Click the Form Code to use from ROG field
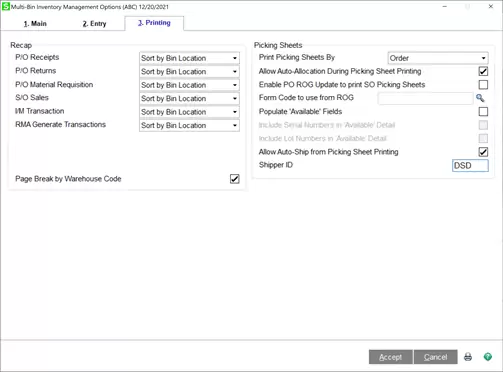The width and height of the screenshot is (503, 372). pos(425,98)
